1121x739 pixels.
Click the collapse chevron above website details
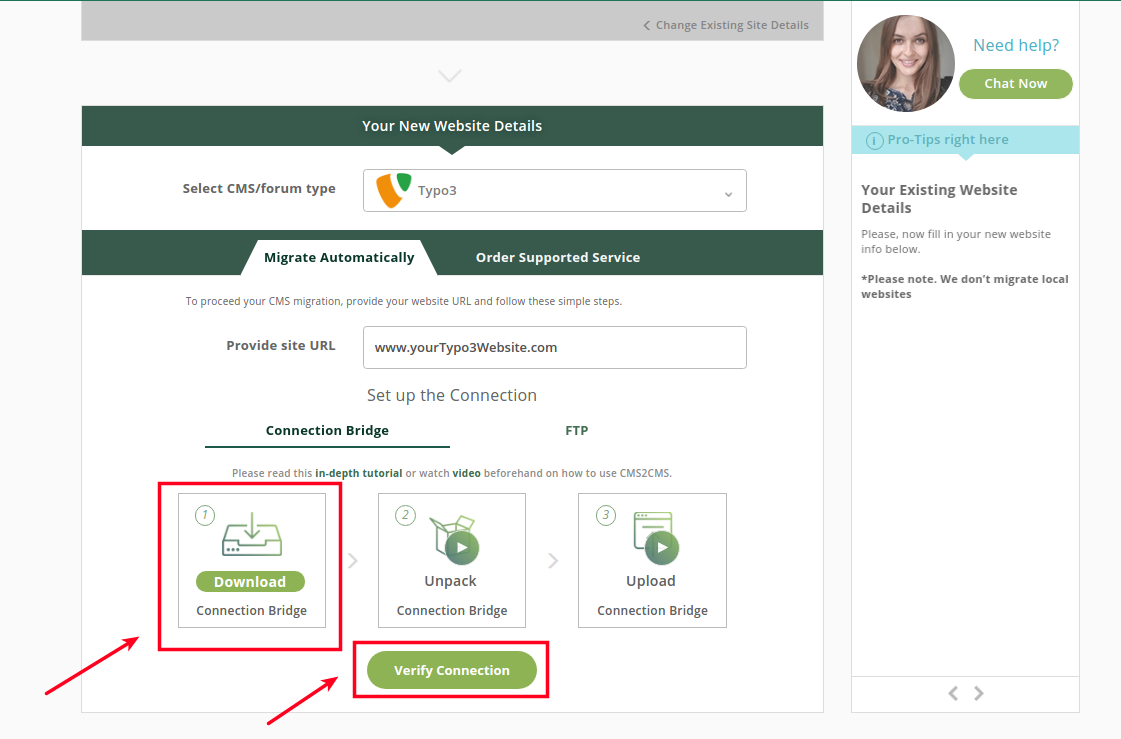[450, 76]
